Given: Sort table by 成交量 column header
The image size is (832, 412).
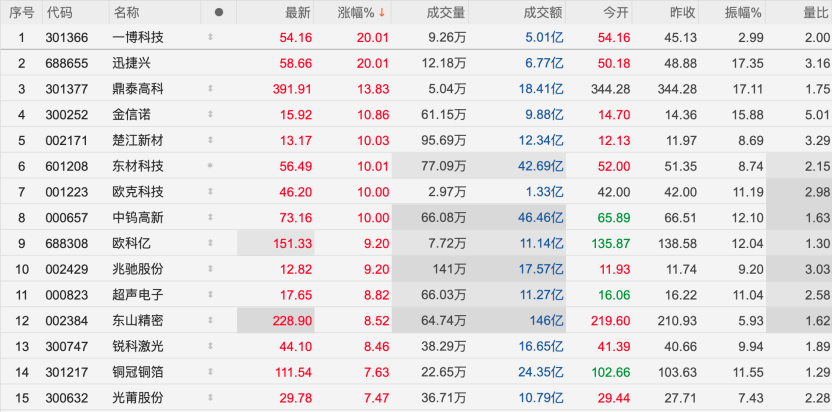Looking at the screenshot, I should (x=446, y=13).
